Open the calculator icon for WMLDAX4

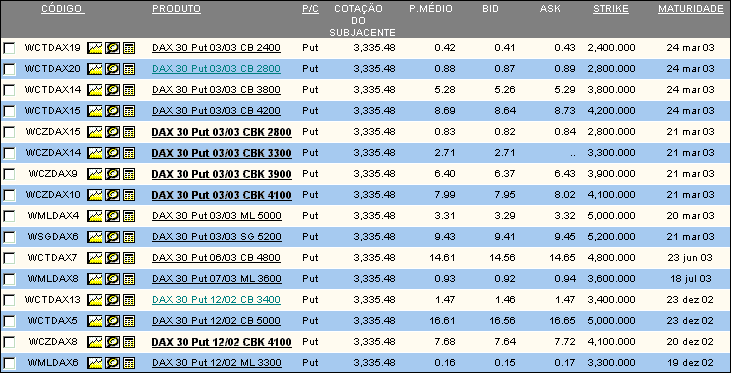click(129, 216)
